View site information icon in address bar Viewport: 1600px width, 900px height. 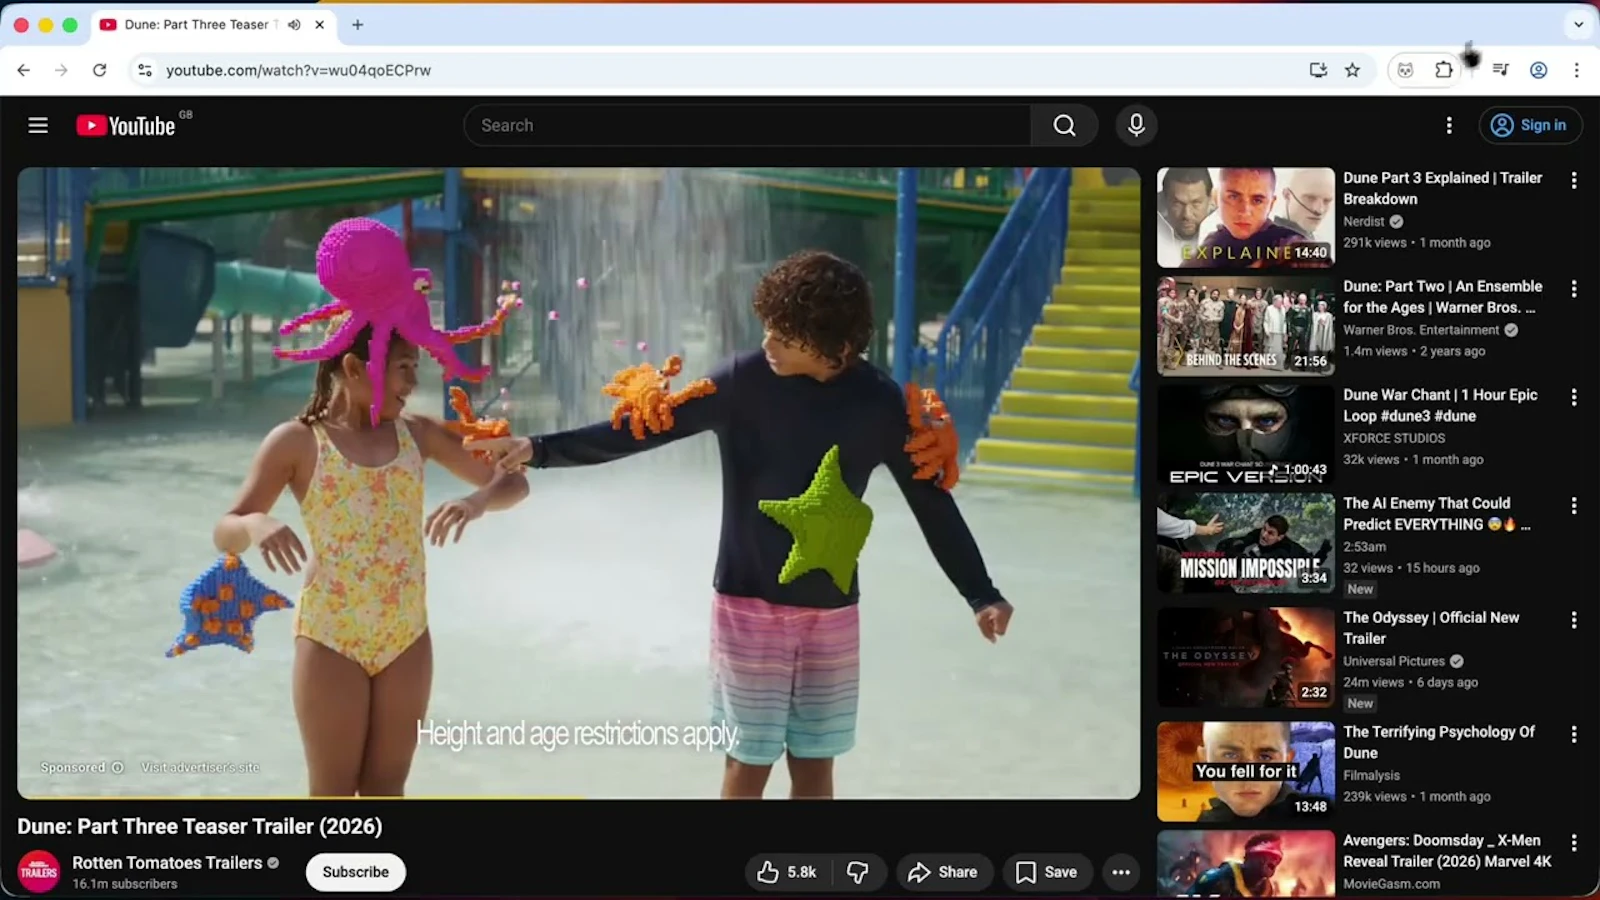[145, 70]
